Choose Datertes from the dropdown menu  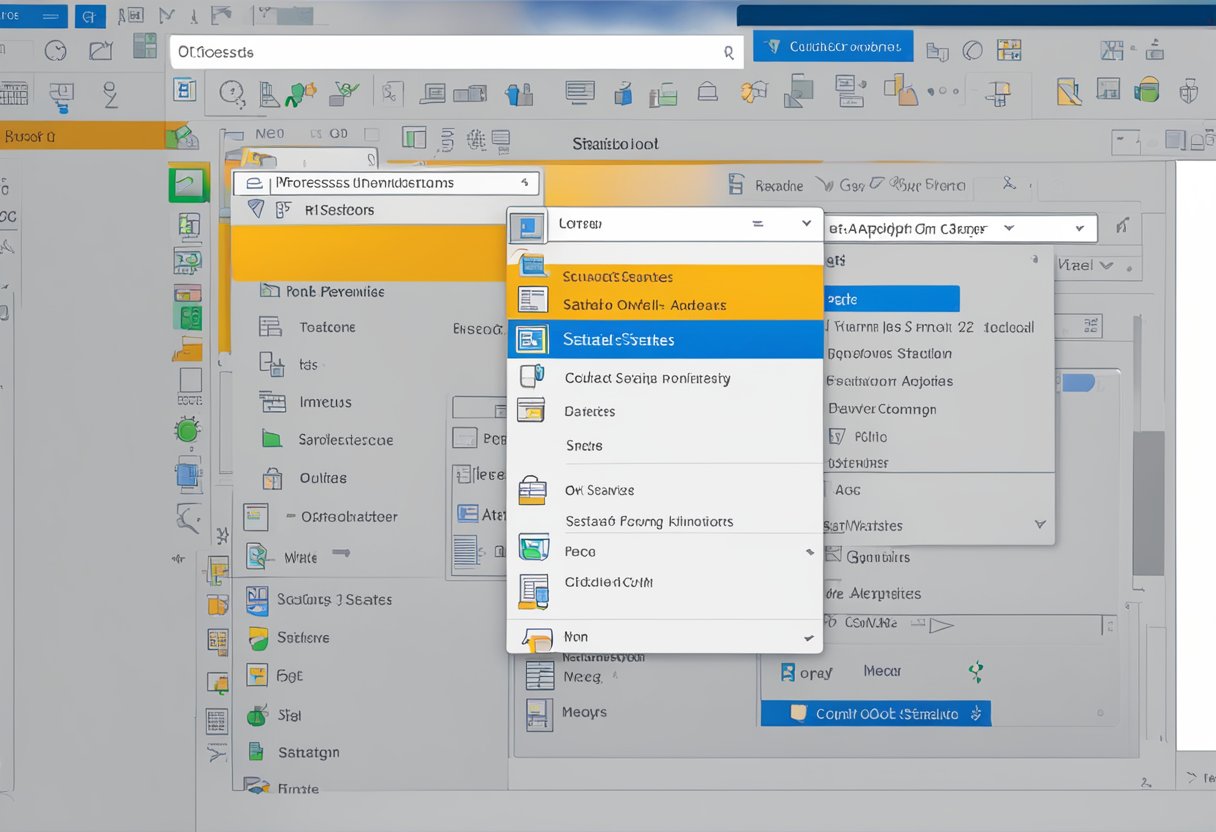[589, 411]
